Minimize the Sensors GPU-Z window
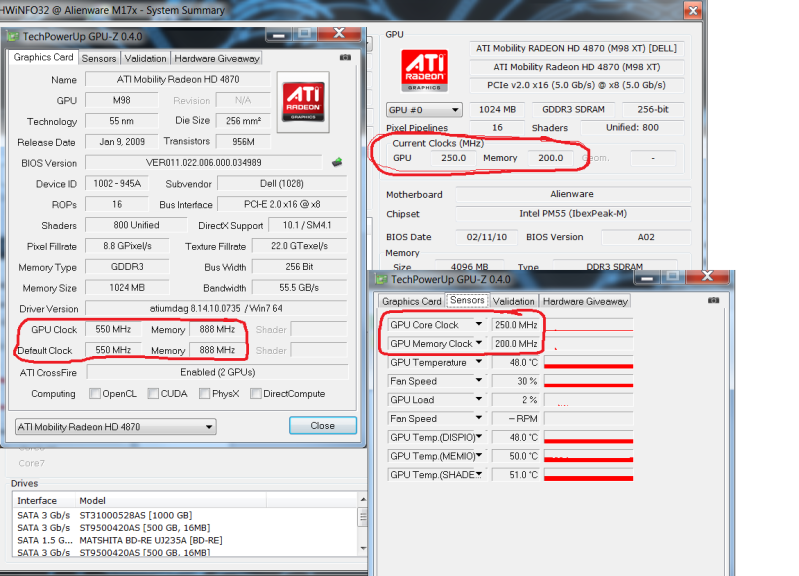 (647, 277)
